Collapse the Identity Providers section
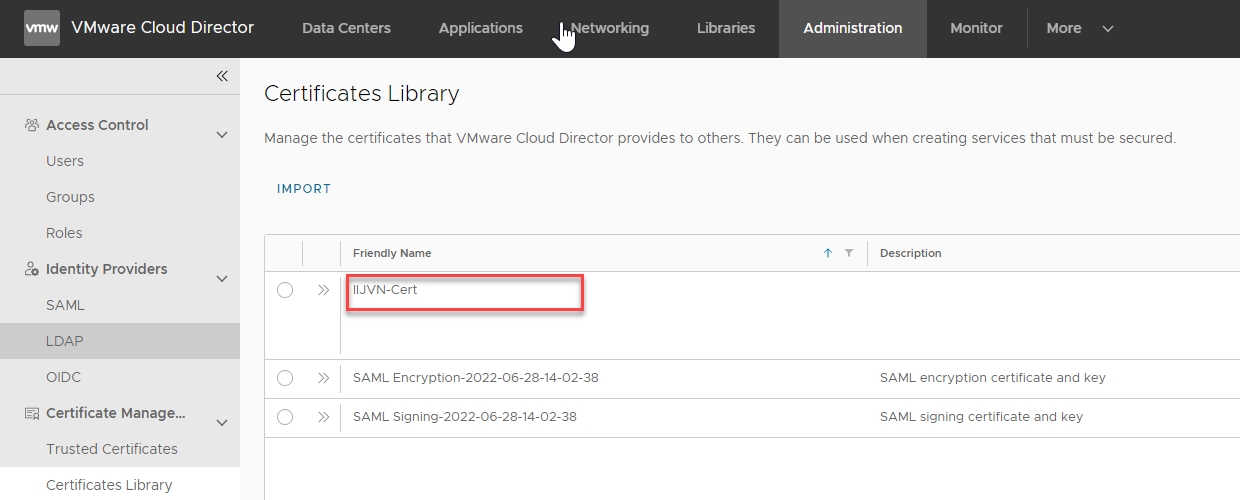Image resolution: width=1240 pixels, height=500 pixels. [222, 279]
